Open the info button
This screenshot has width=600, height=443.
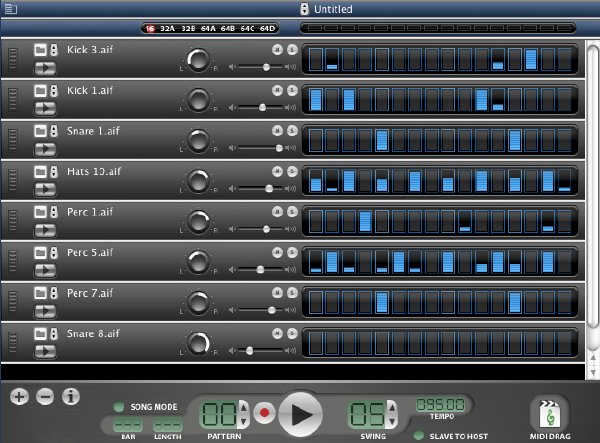pyautogui.click(x=71, y=396)
